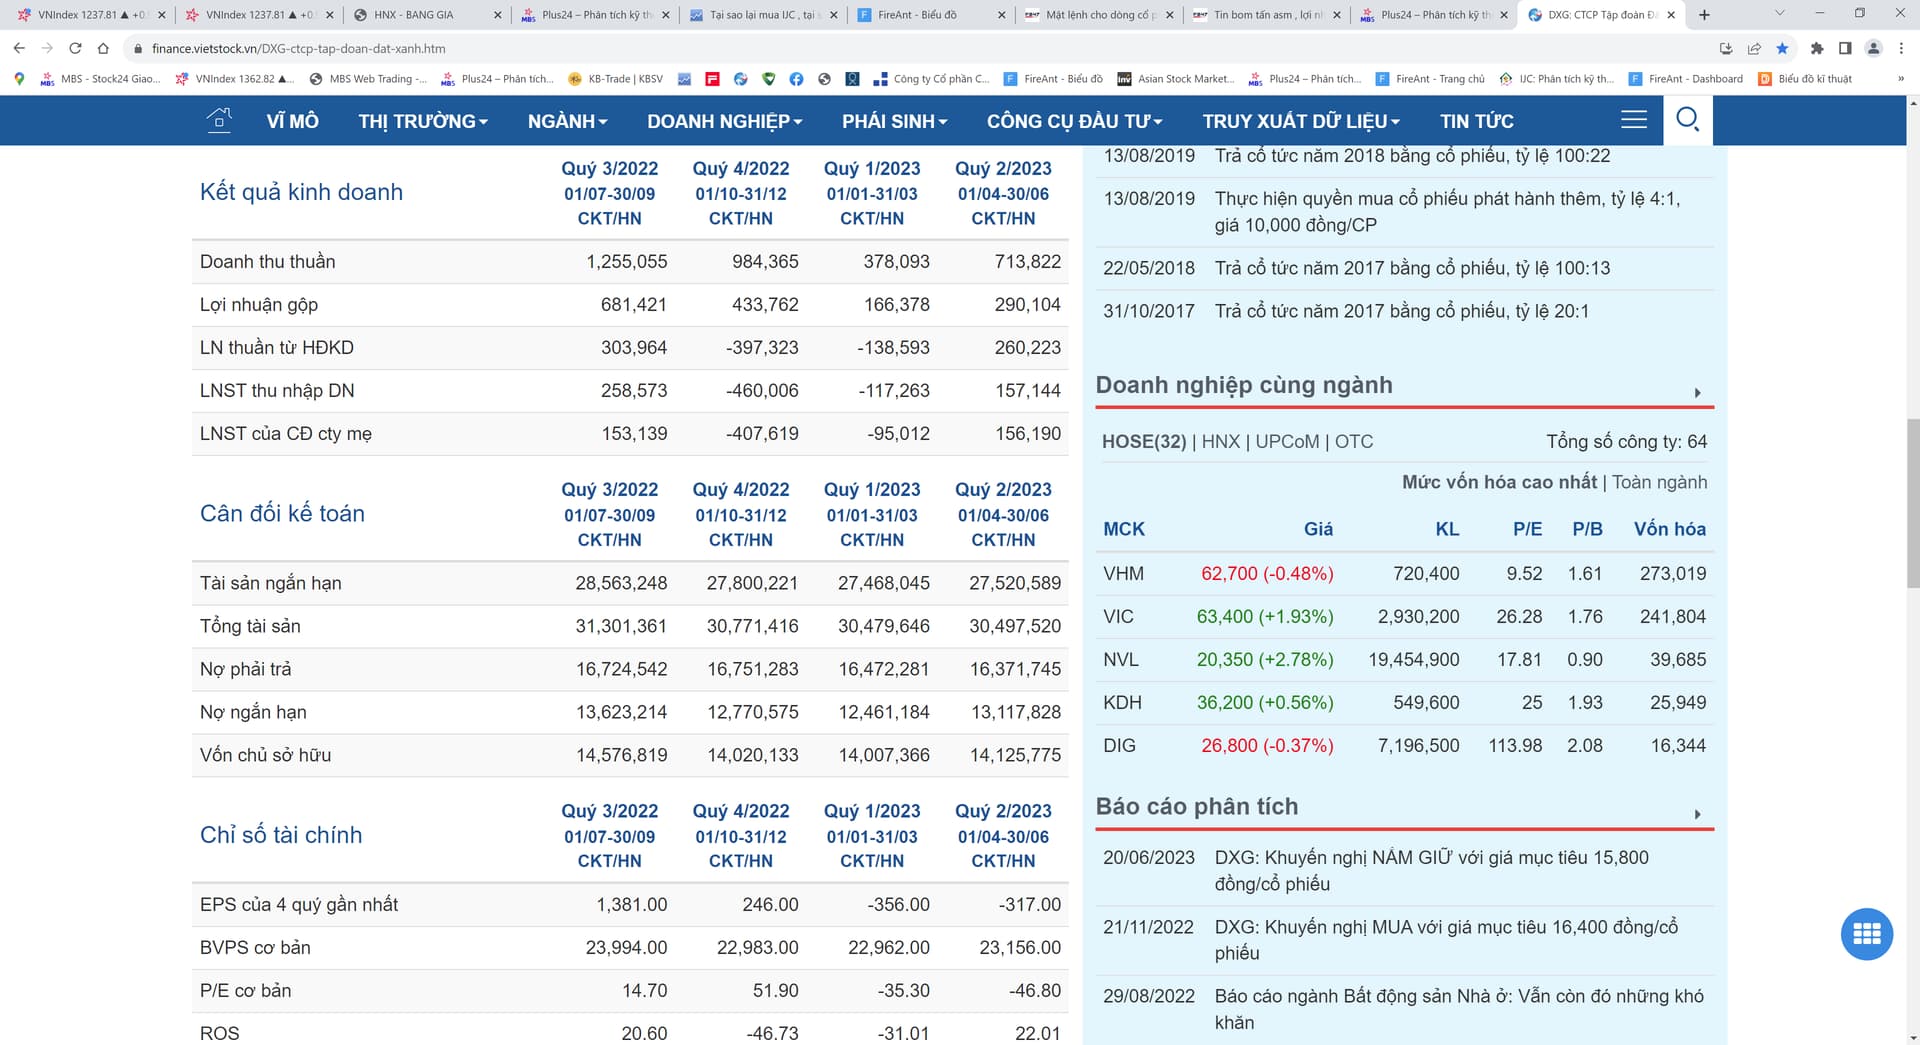The height and width of the screenshot is (1045, 1920).
Task: Select UPCoM exchange filter
Action: [1287, 442]
